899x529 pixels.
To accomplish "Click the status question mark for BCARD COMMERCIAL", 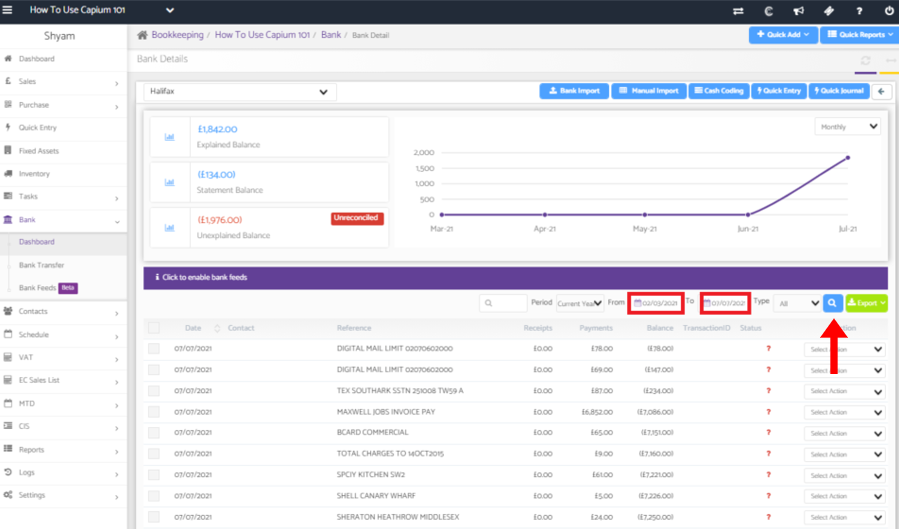I will [768, 433].
